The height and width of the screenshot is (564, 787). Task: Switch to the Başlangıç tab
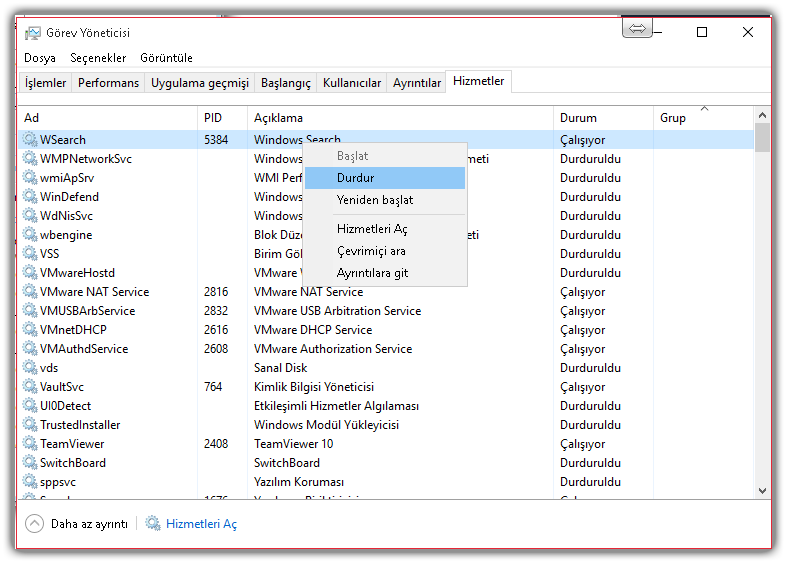coord(286,83)
